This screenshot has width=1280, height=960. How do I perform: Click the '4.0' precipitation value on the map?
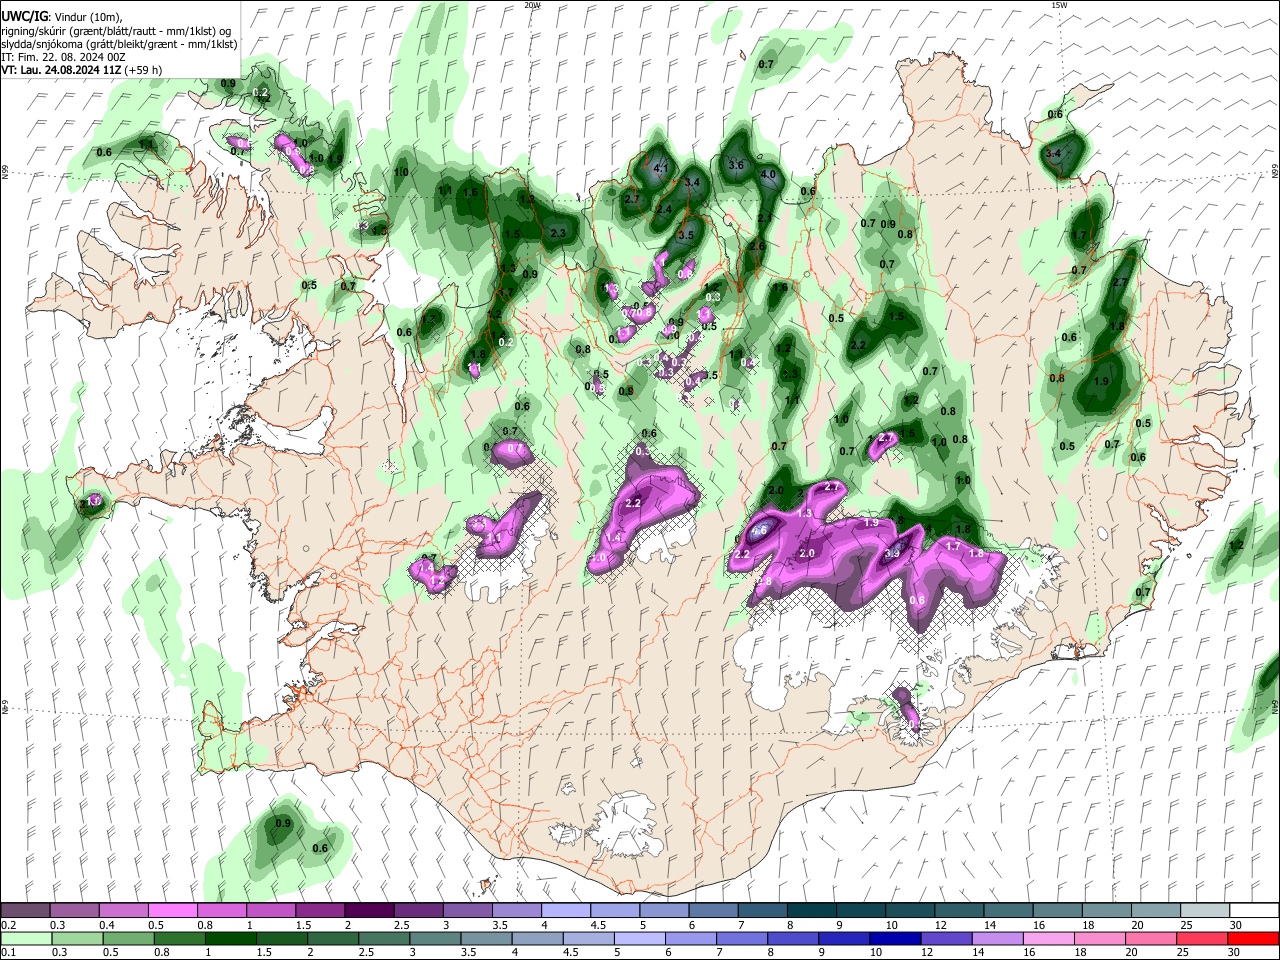coord(768,175)
